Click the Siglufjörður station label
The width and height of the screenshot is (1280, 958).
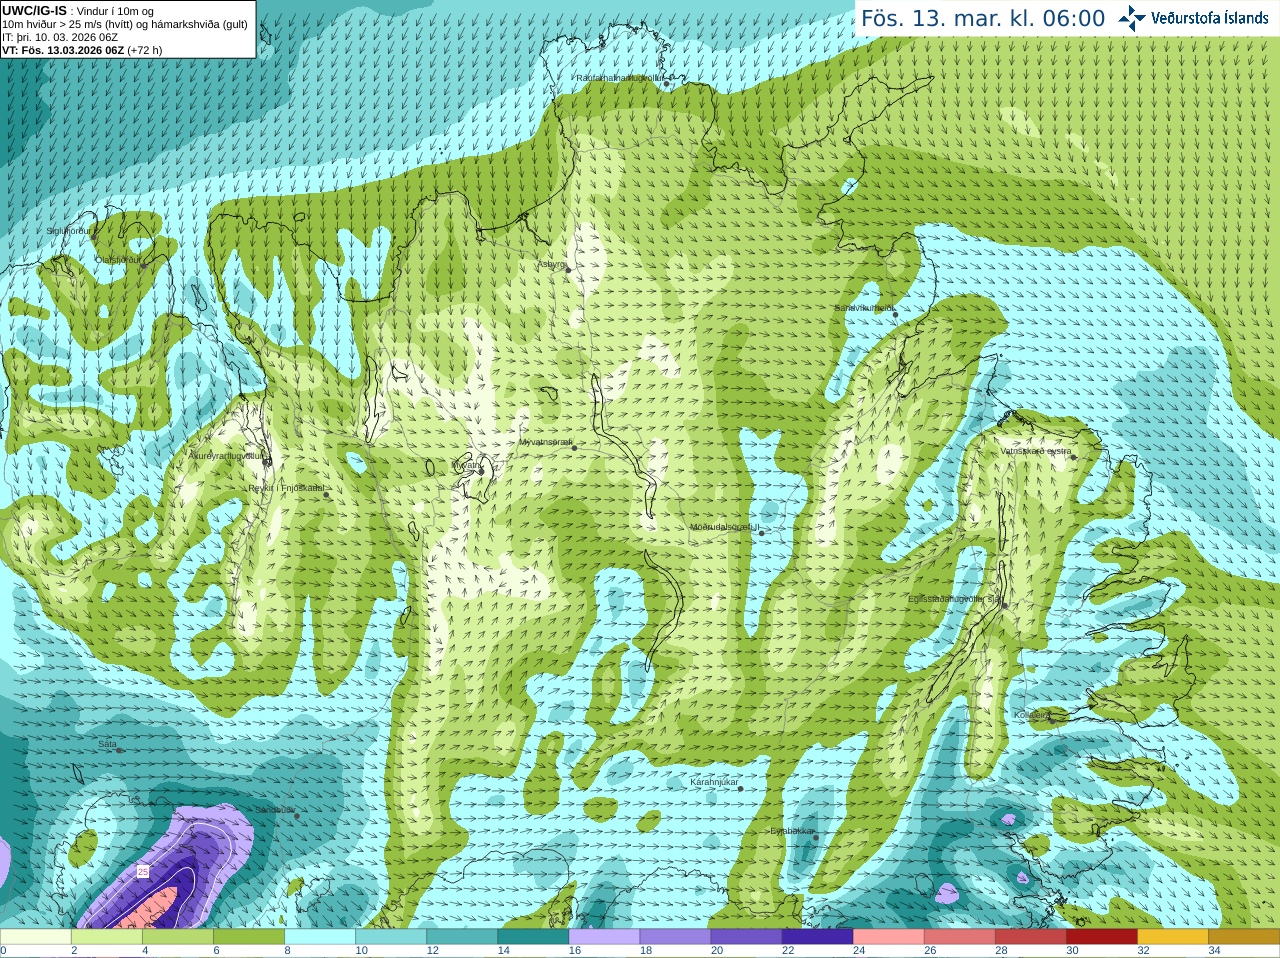pyautogui.click(x=69, y=231)
